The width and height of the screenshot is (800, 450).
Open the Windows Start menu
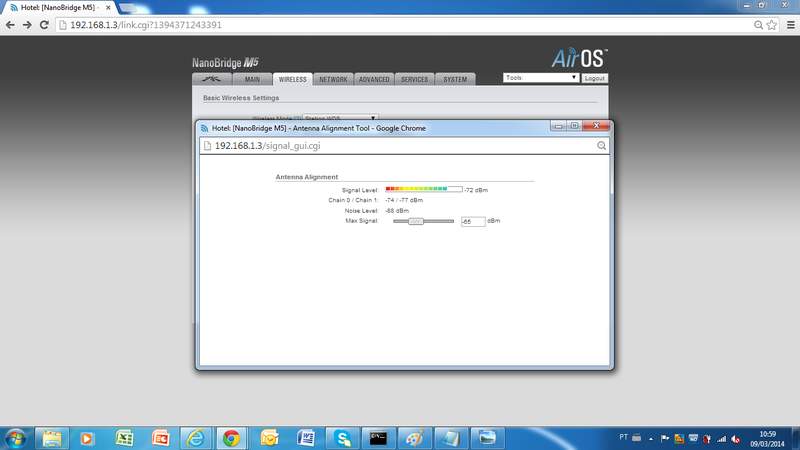point(15,438)
